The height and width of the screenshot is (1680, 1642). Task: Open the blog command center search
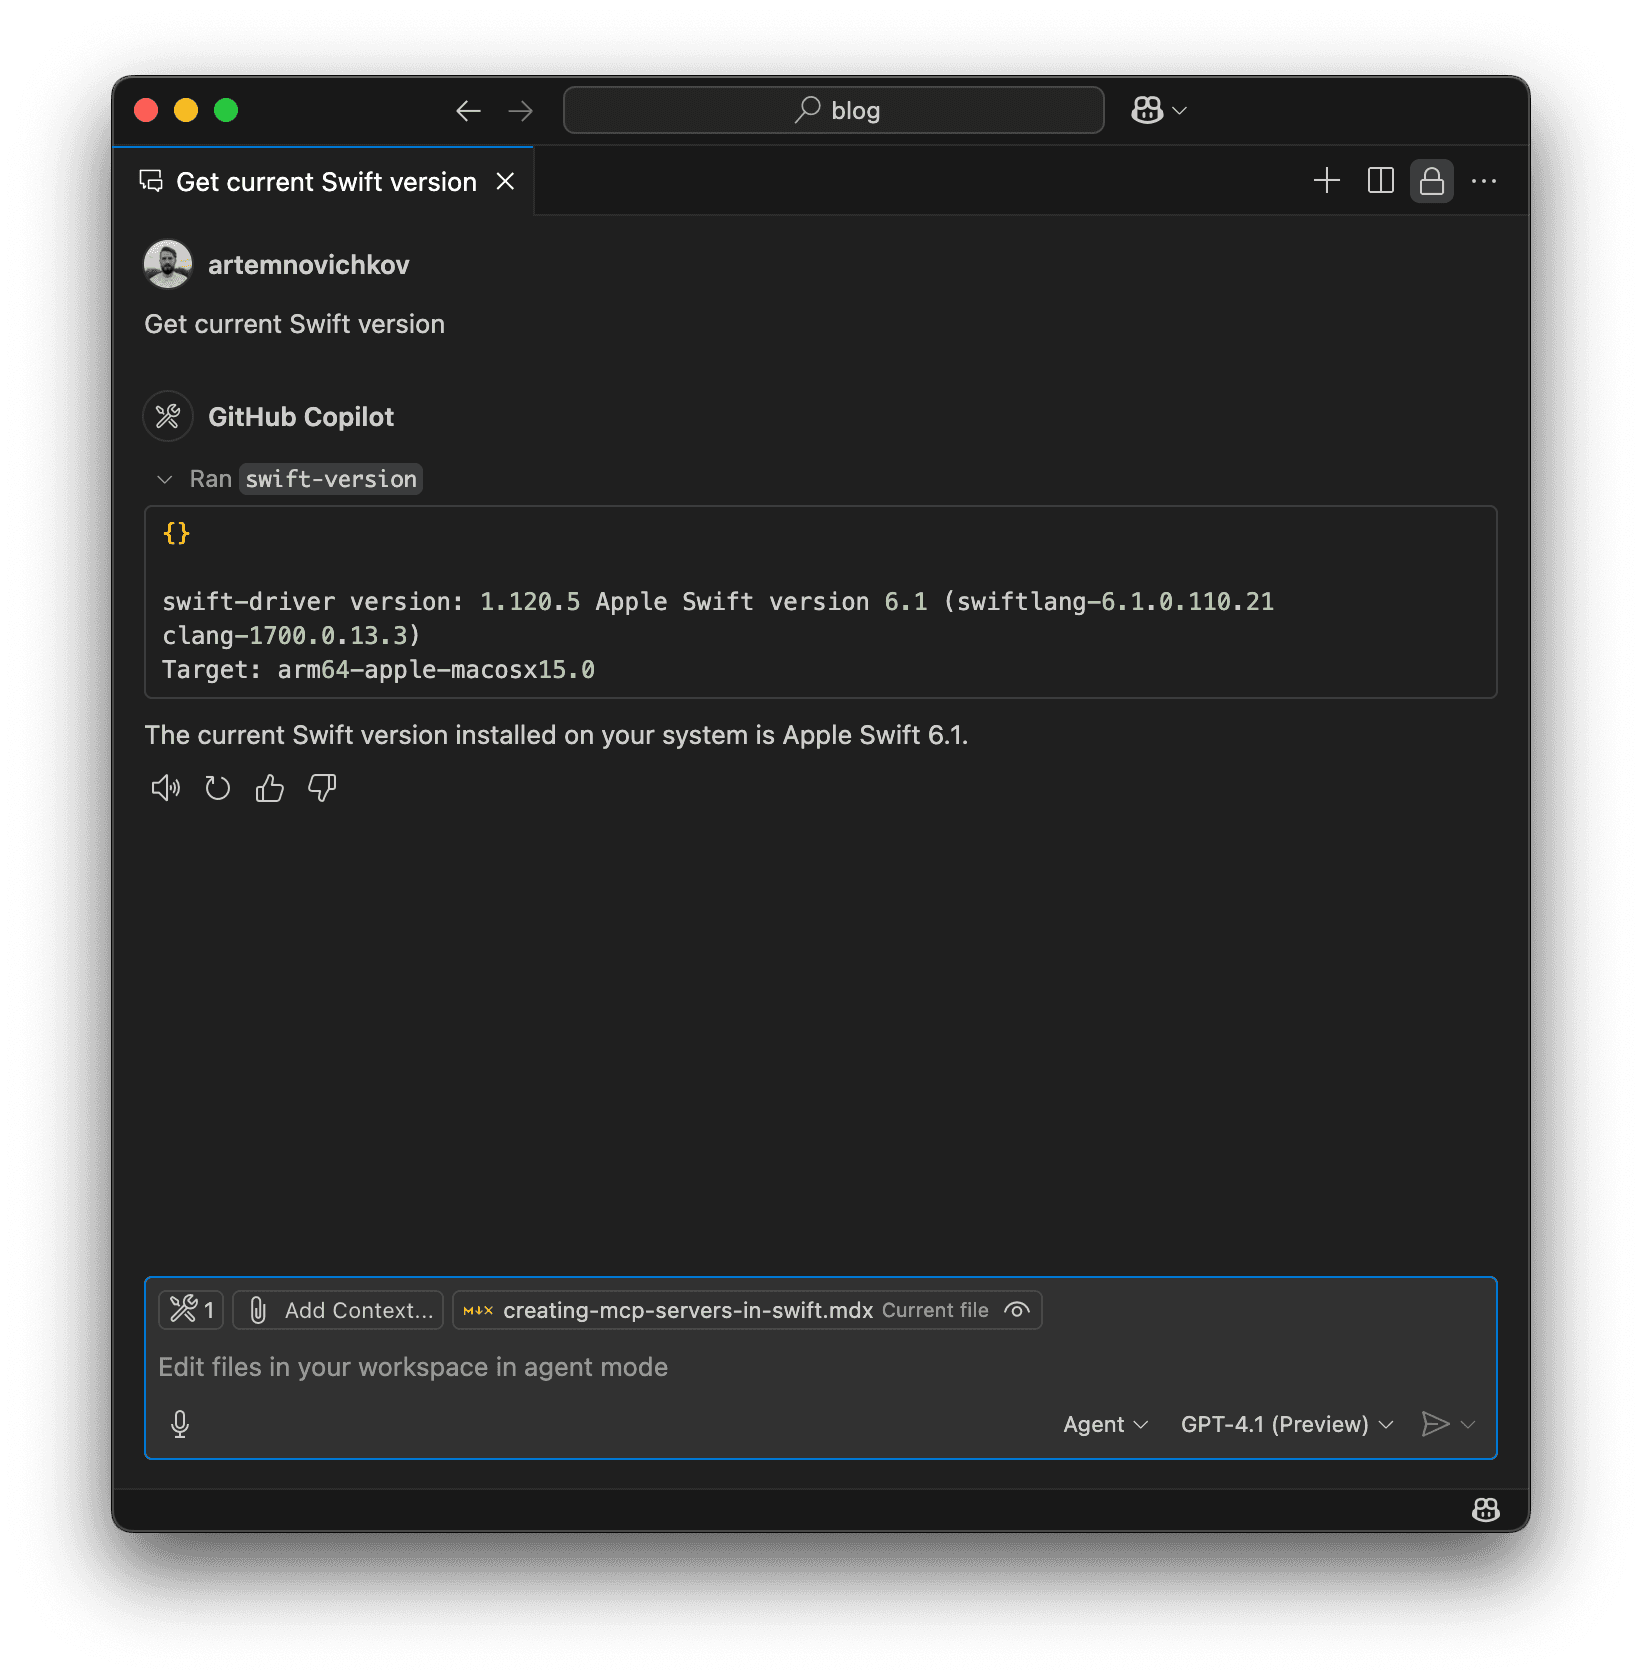tap(833, 110)
